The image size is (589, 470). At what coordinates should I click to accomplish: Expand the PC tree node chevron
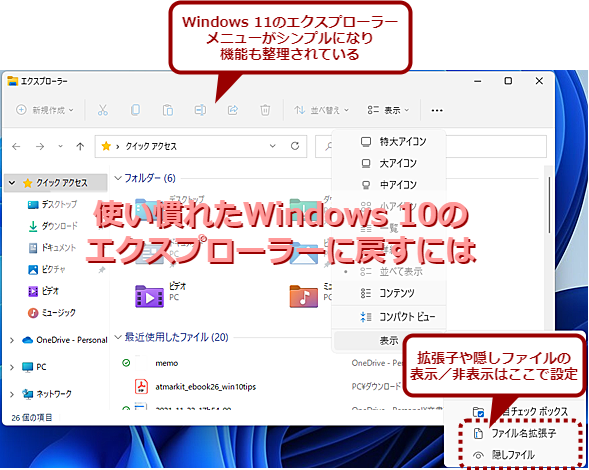pyautogui.click(x=12, y=367)
